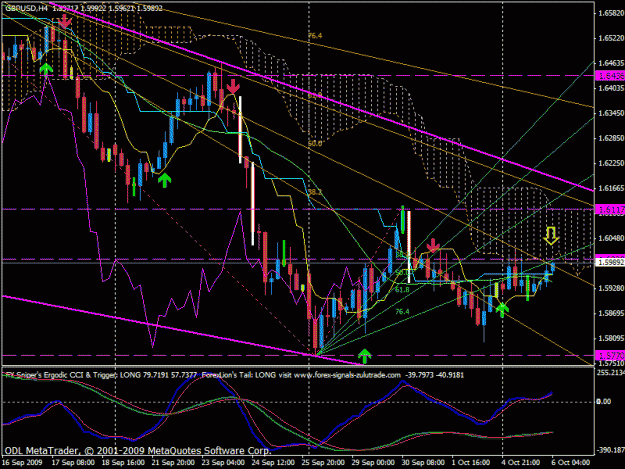This screenshot has height=469, width=625.
Task: Click the red down arrow above the 23 Sep peak
Action: point(233,86)
